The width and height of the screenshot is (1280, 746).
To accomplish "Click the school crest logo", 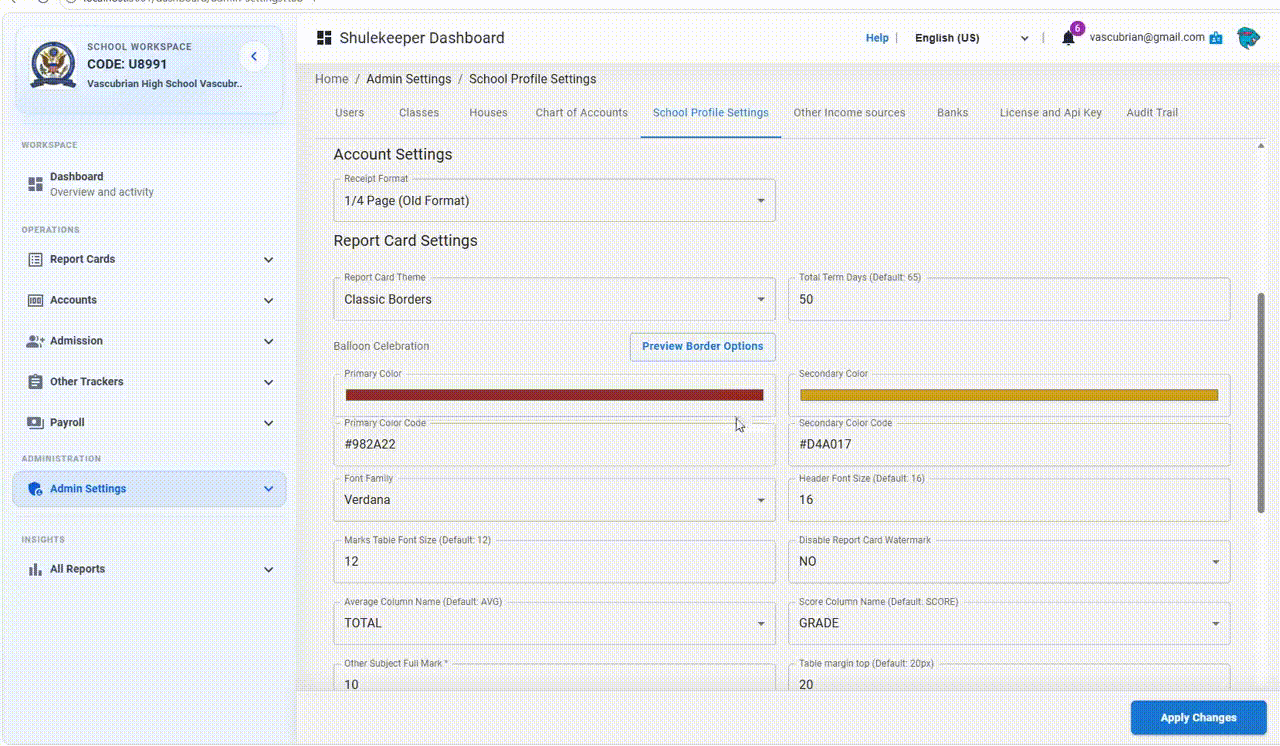I will coord(52,65).
